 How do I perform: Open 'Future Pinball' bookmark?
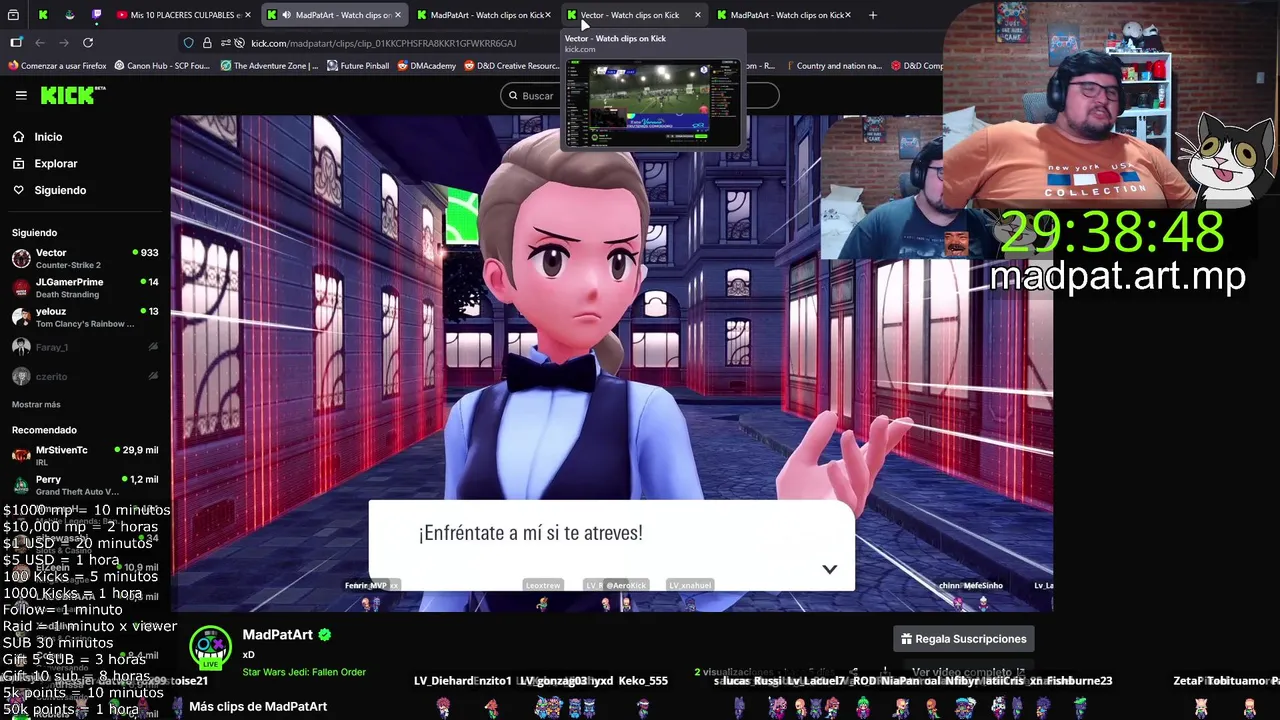pyautogui.click(x=358, y=66)
